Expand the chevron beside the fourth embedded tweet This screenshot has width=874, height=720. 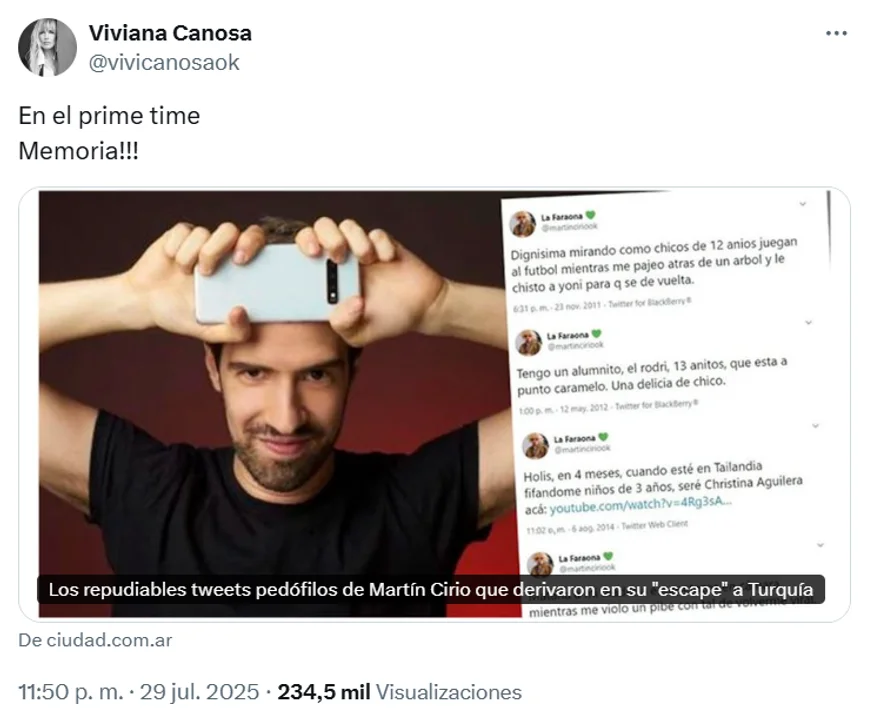pos(820,544)
